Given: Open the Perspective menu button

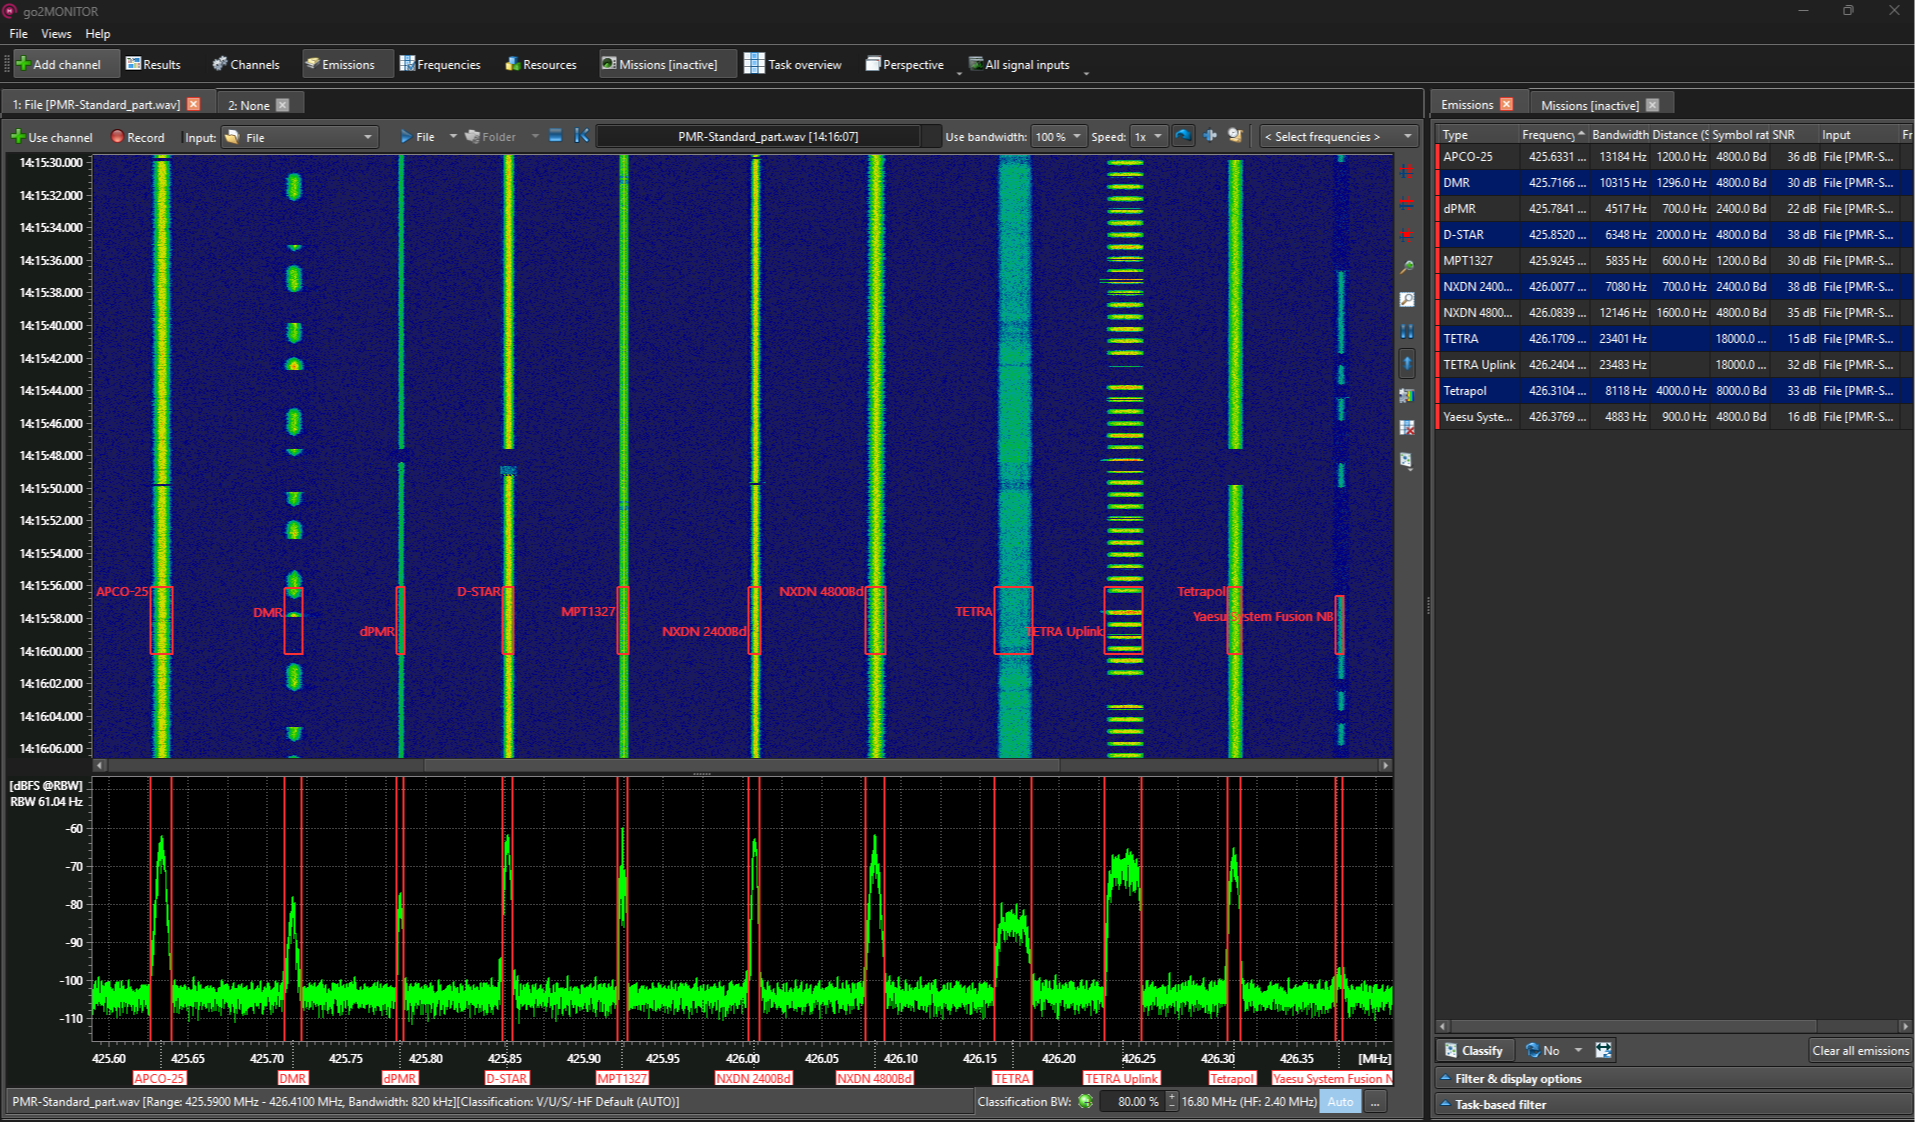Looking at the screenshot, I should pyautogui.click(x=905, y=64).
